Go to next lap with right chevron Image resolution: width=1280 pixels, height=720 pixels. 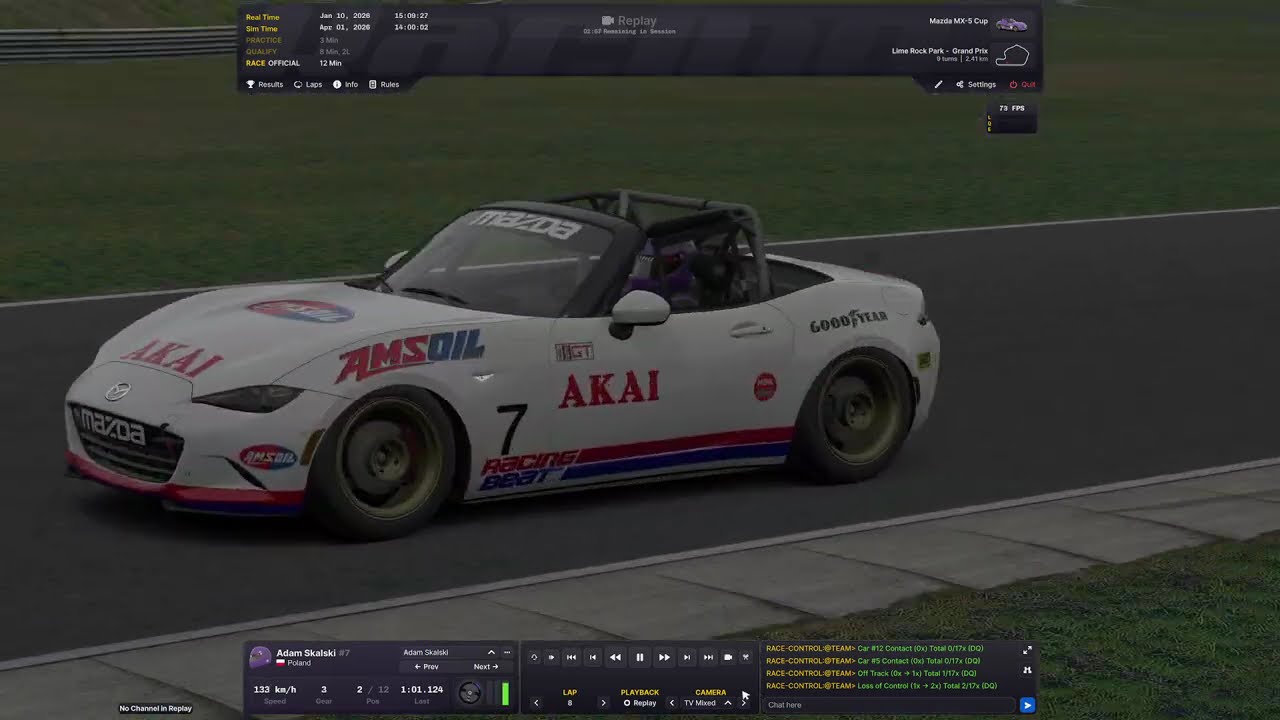603,703
